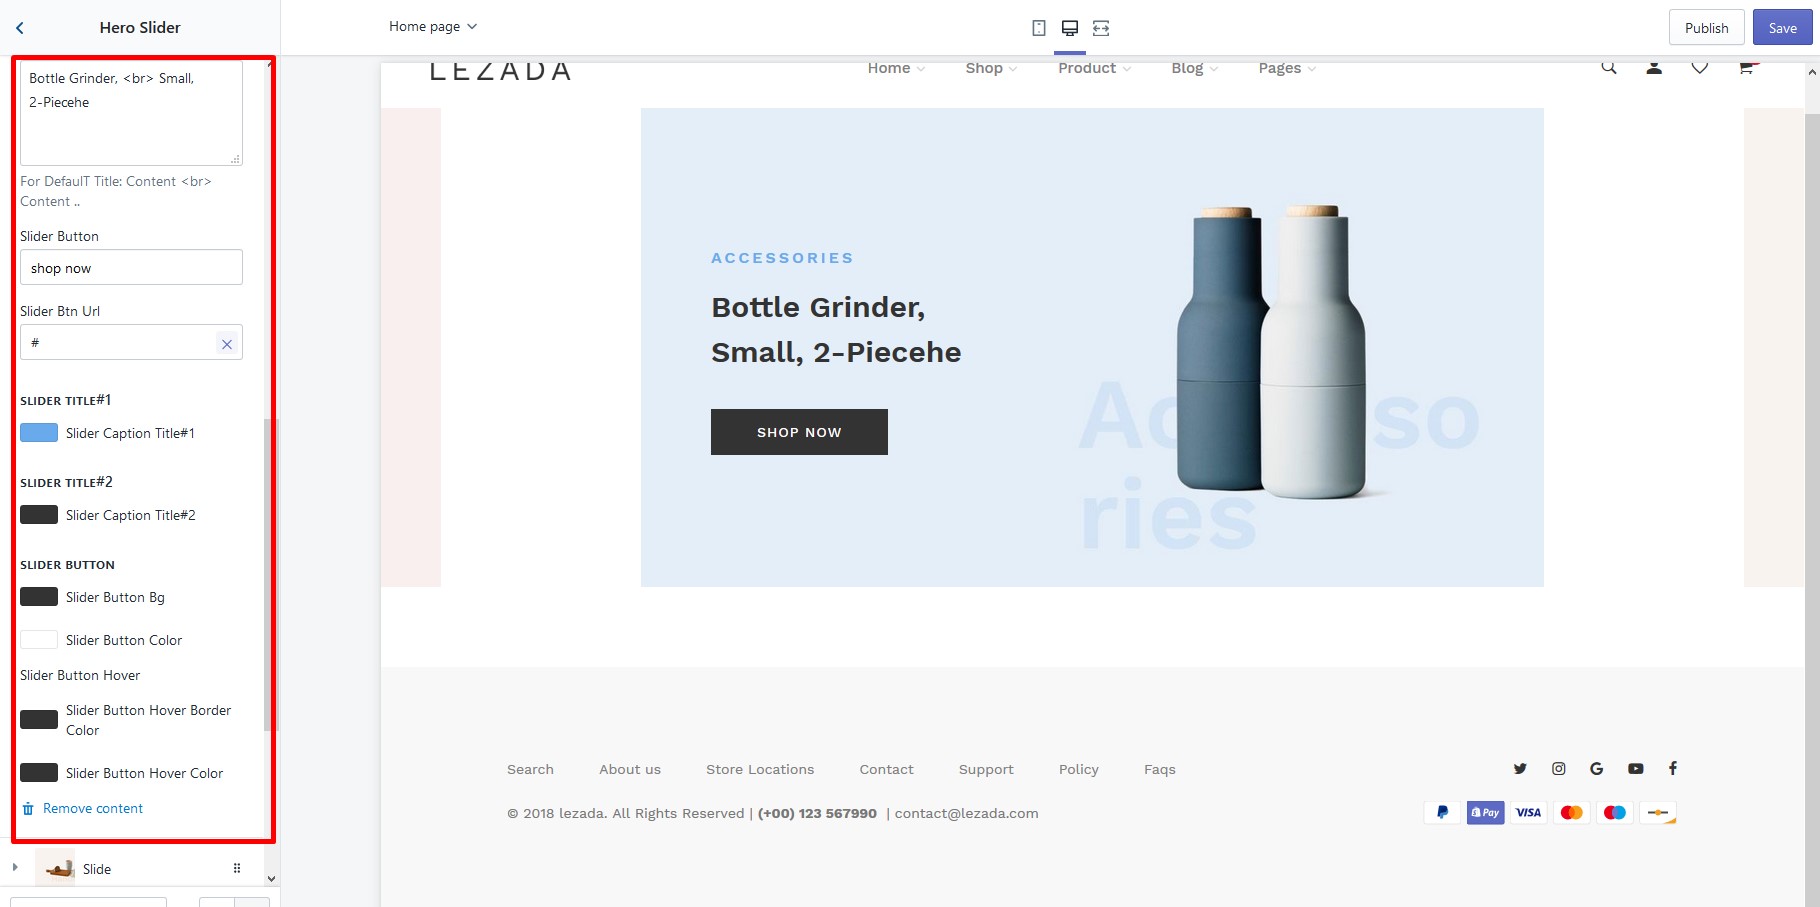Open the Blog navigation menu

(1194, 68)
